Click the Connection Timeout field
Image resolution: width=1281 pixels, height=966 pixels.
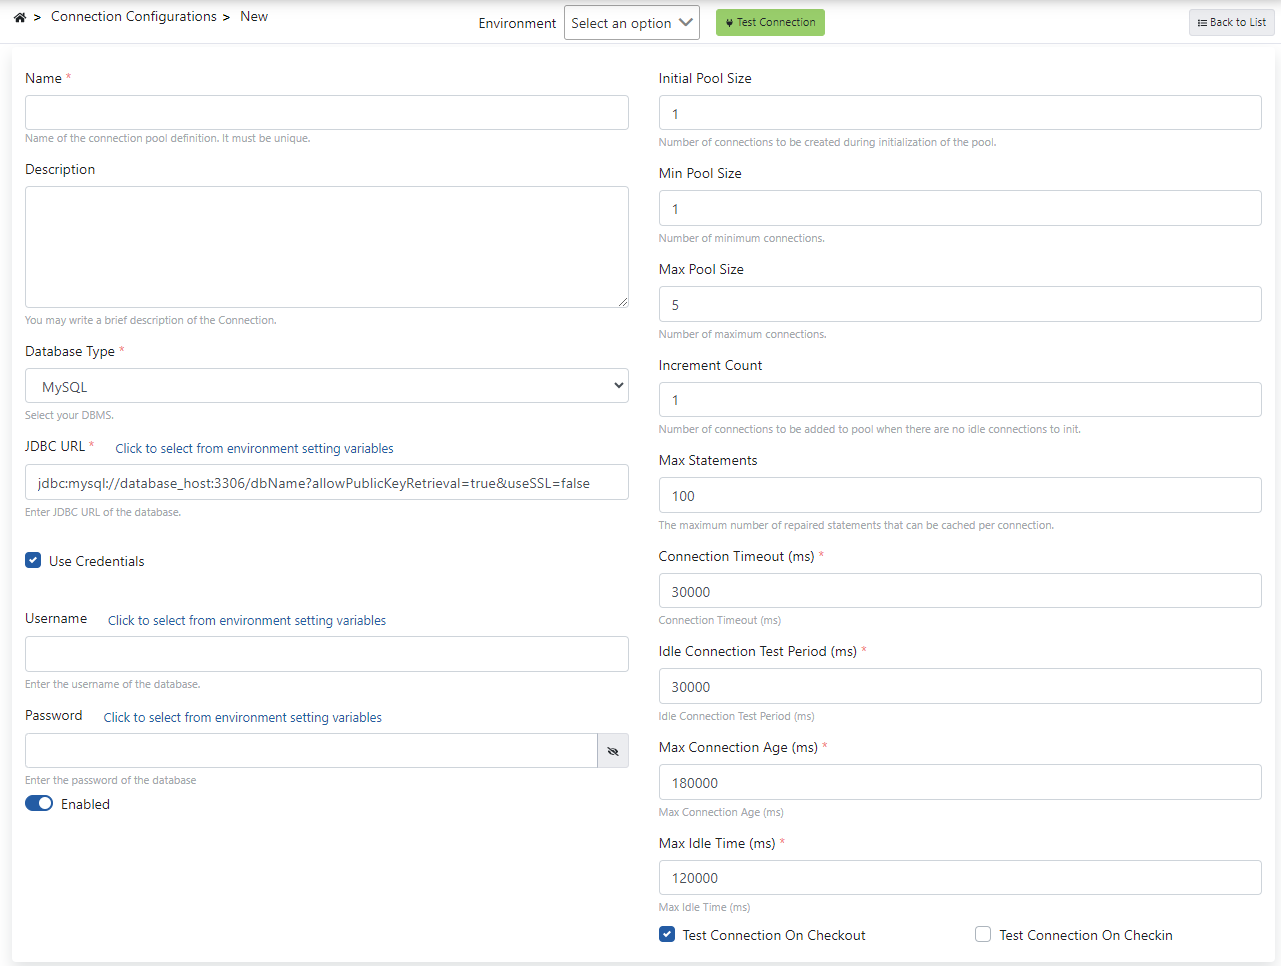pyautogui.click(x=959, y=591)
